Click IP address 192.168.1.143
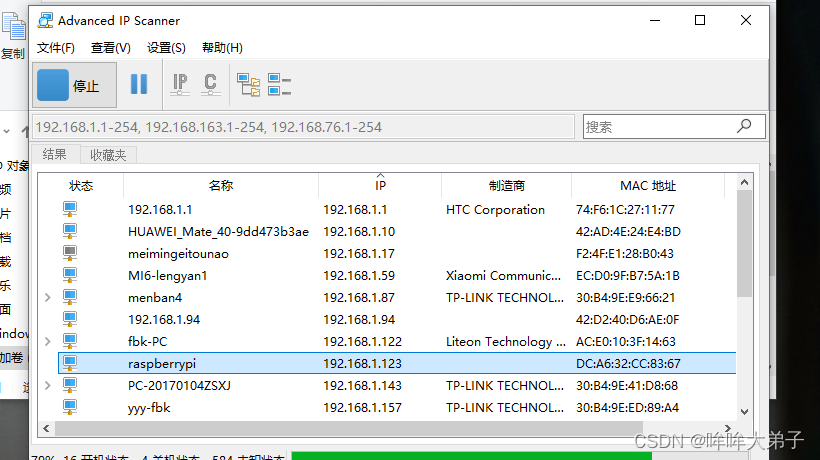 [362, 386]
